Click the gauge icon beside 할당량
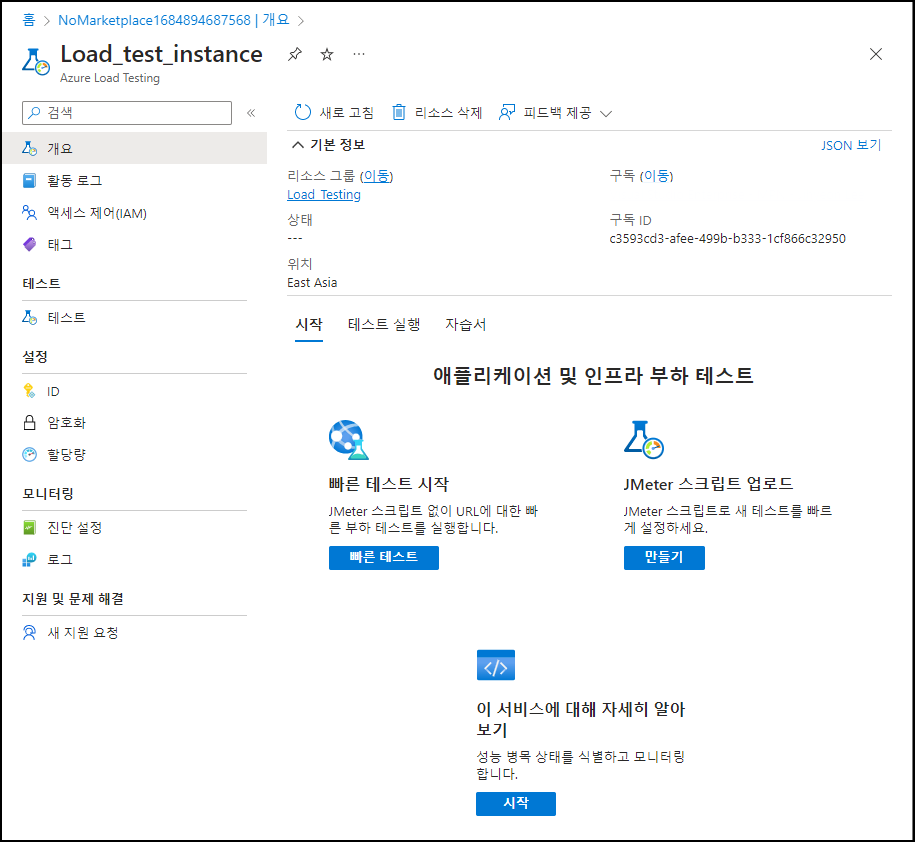Viewport: 915px width, 842px height. [29, 454]
